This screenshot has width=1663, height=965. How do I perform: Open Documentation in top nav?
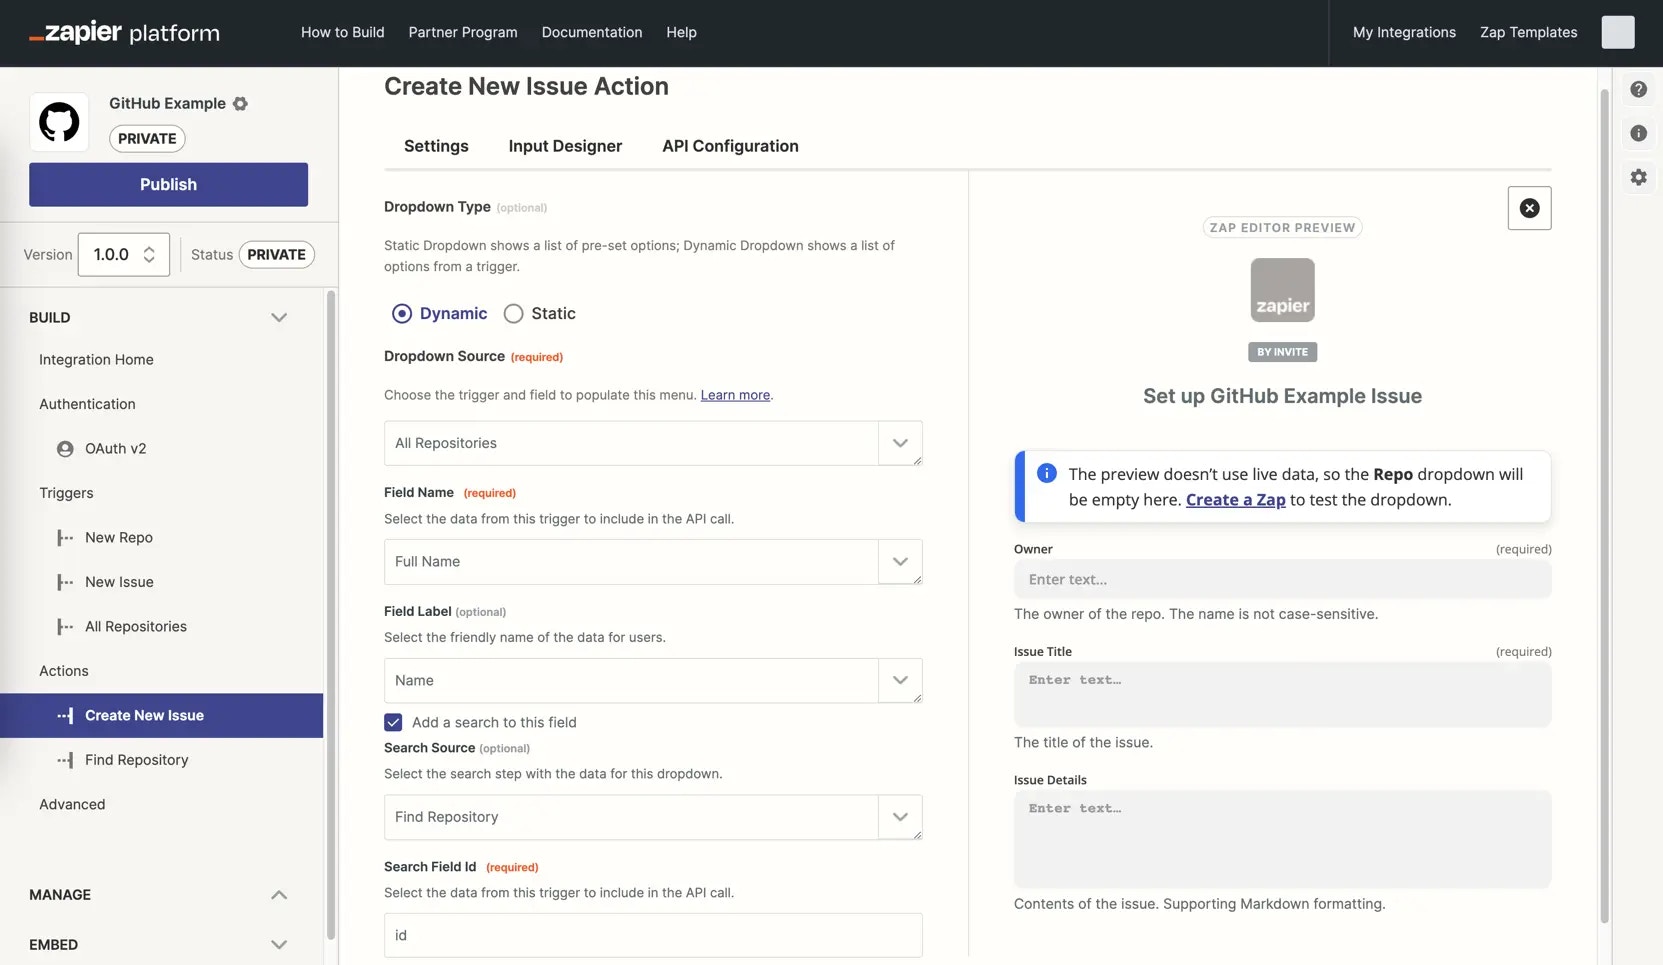(592, 32)
